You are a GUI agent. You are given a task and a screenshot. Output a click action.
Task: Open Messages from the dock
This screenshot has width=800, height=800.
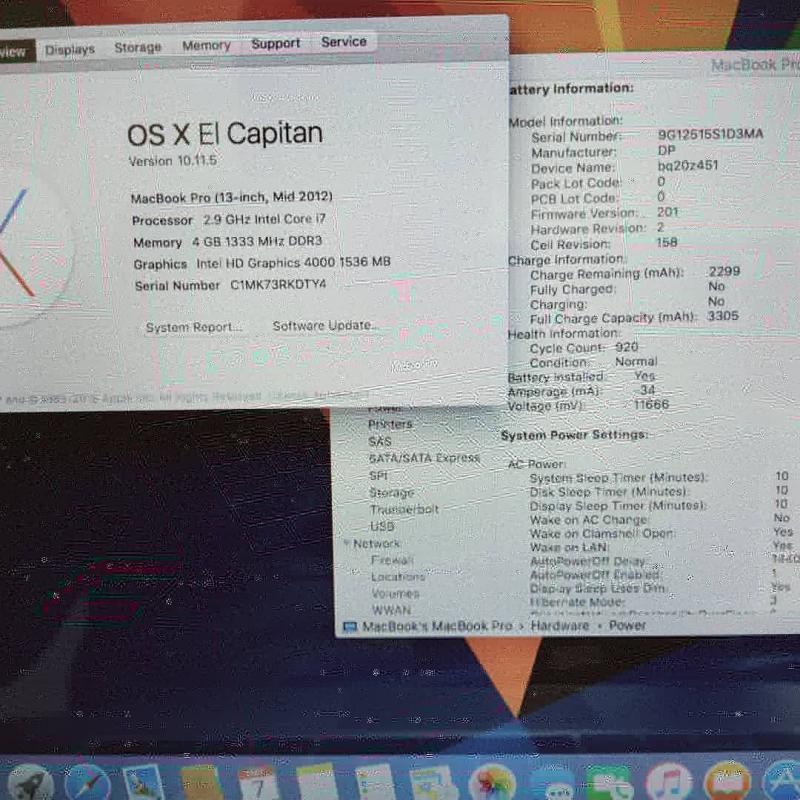click(552, 783)
